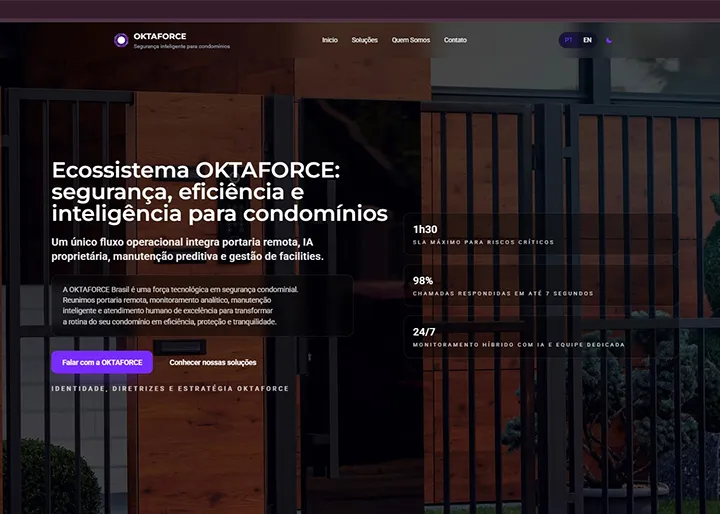Open the Contato menu item
This screenshot has width=720, height=514.
point(455,40)
